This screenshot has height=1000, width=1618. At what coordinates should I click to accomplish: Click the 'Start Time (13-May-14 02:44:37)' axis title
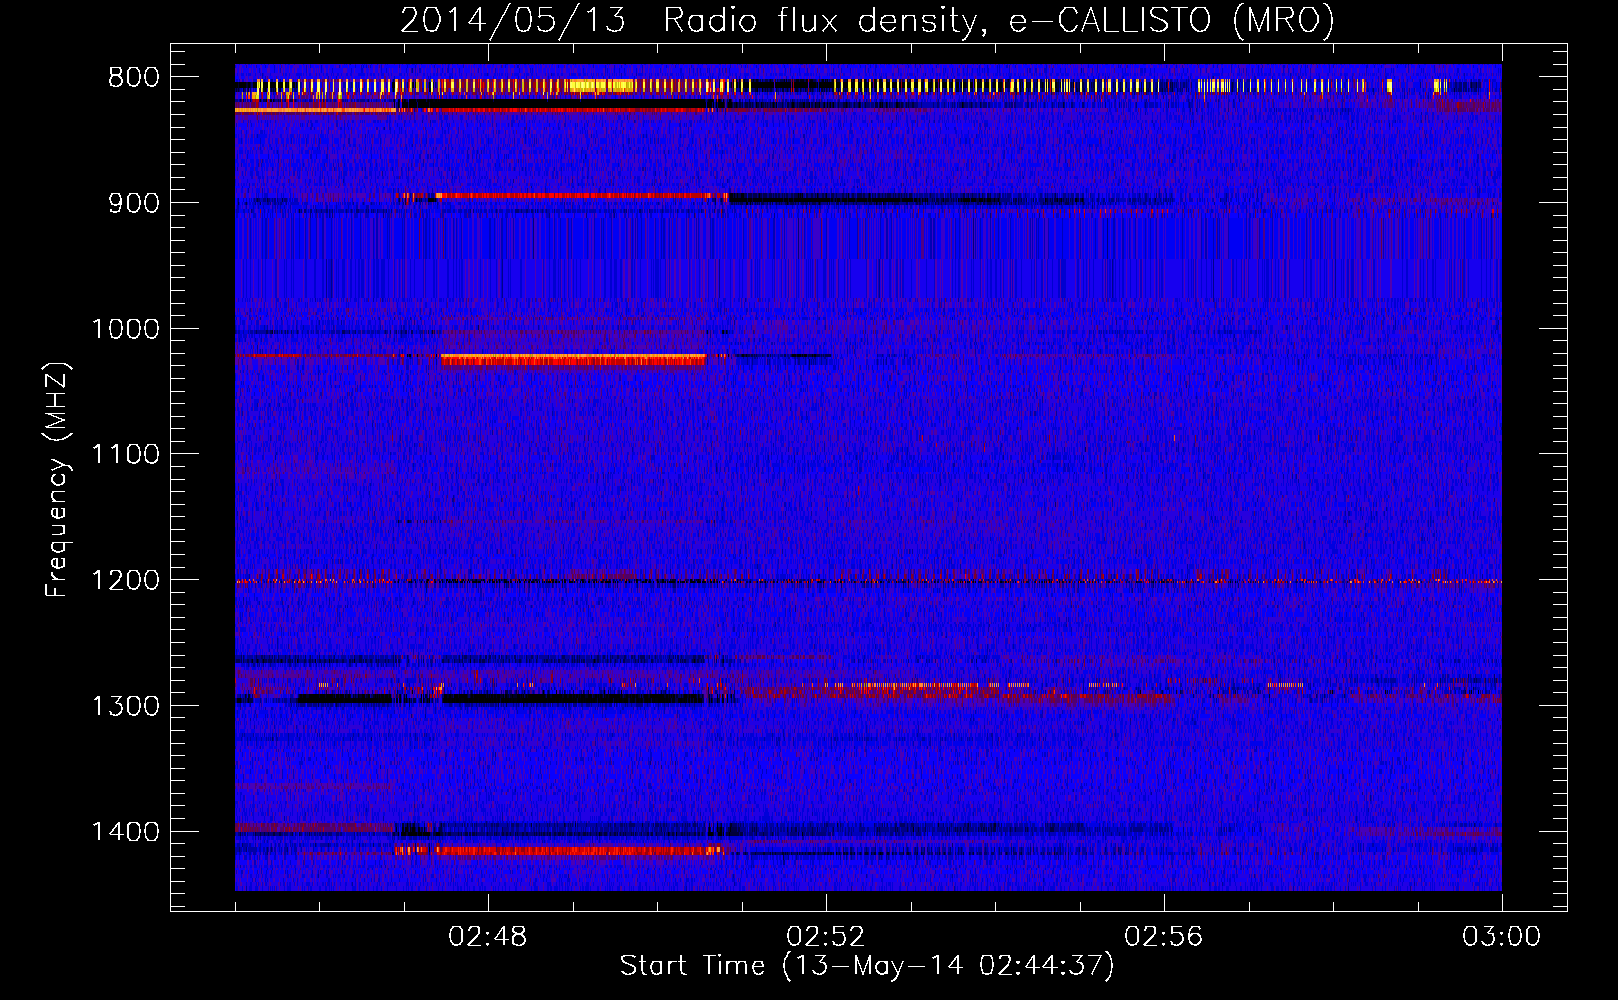click(867, 966)
